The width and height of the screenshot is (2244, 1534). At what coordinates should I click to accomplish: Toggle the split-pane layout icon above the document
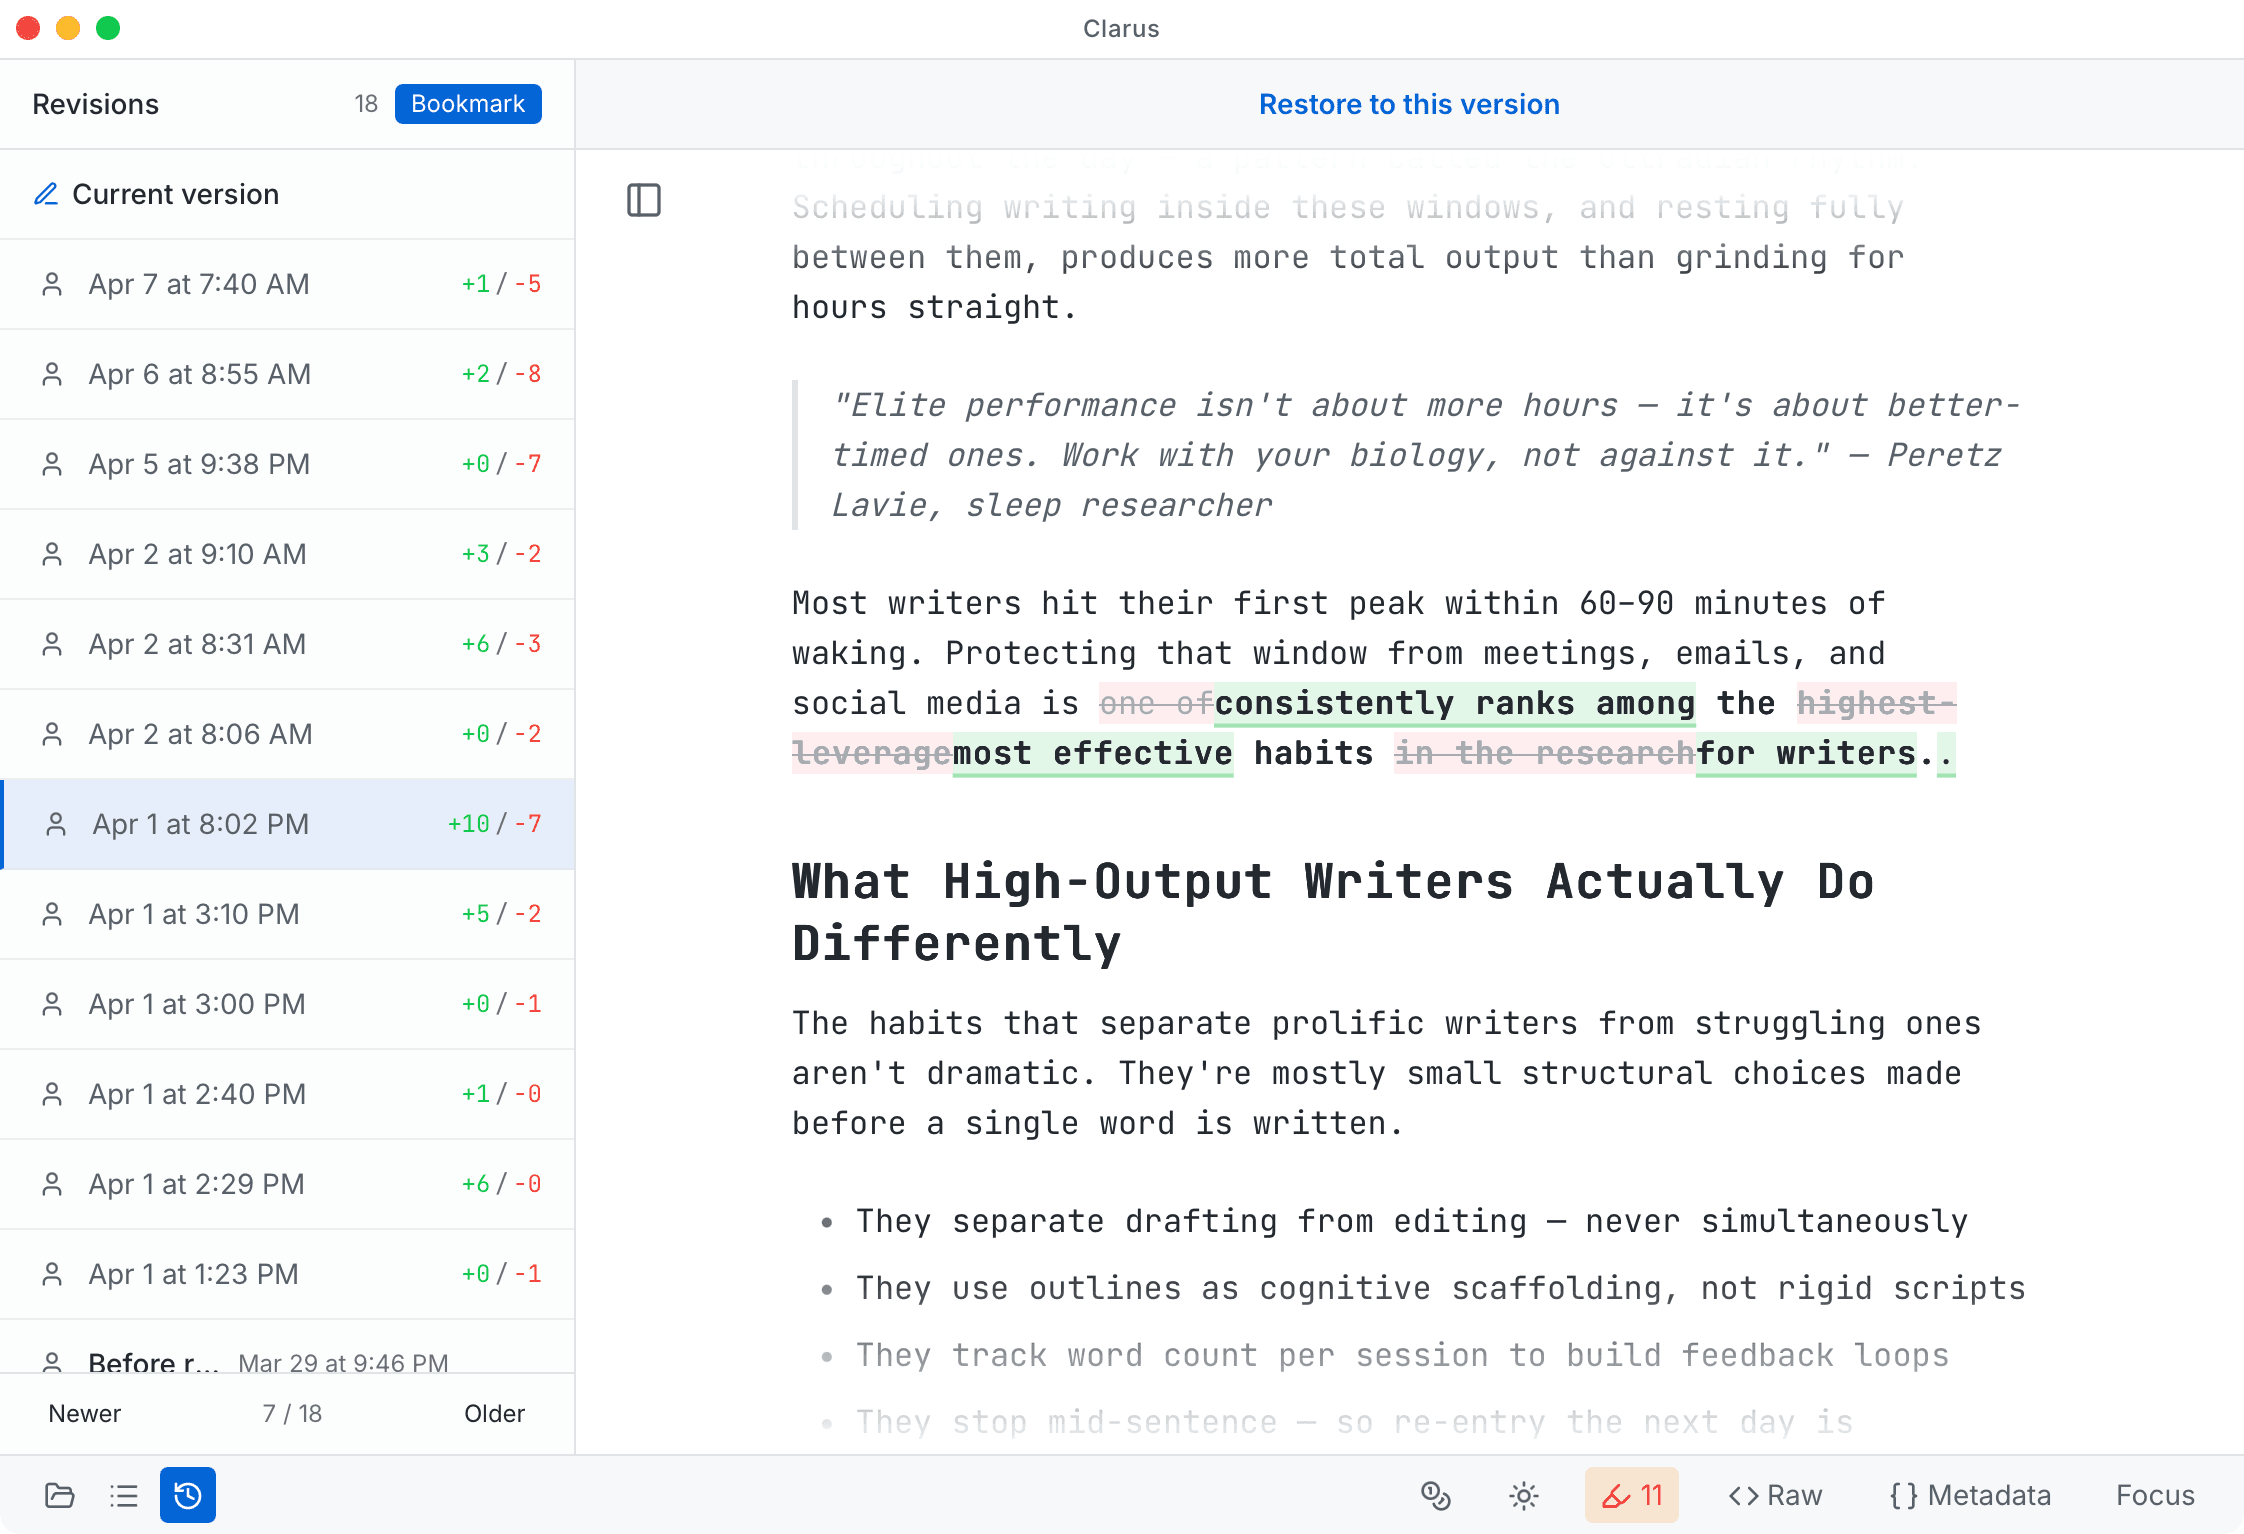(644, 200)
